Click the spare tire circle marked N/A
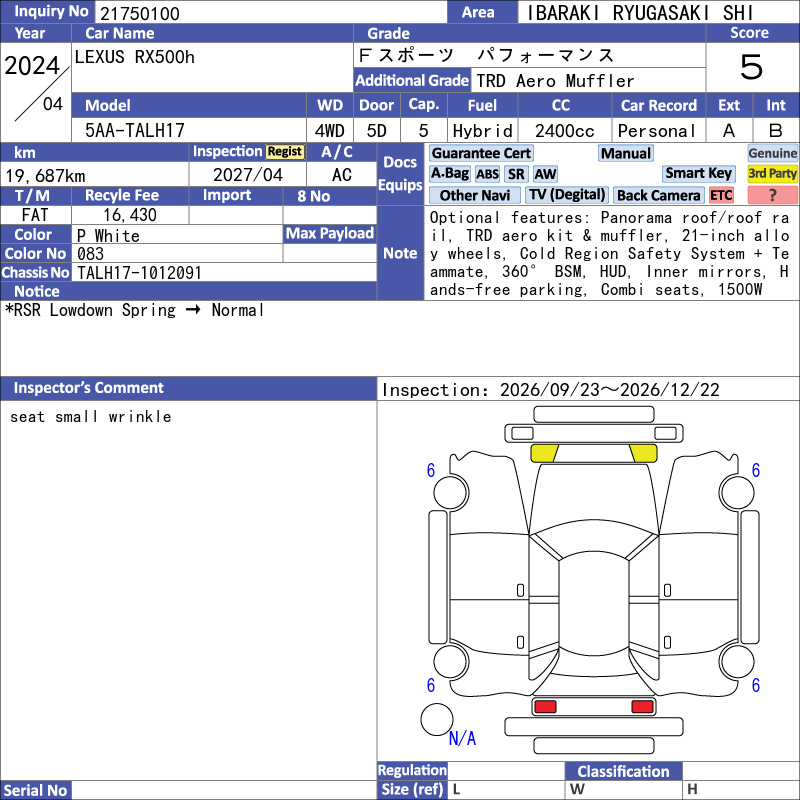This screenshot has height=800, width=800. (437, 719)
